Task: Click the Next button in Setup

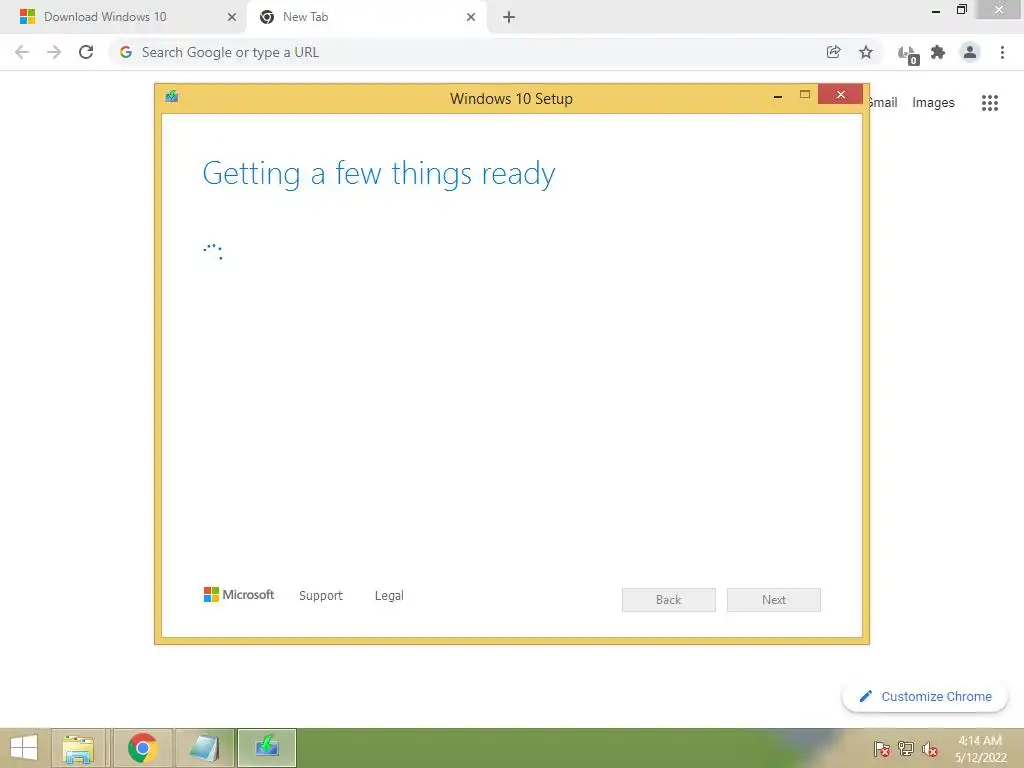Action: tap(774, 600)
